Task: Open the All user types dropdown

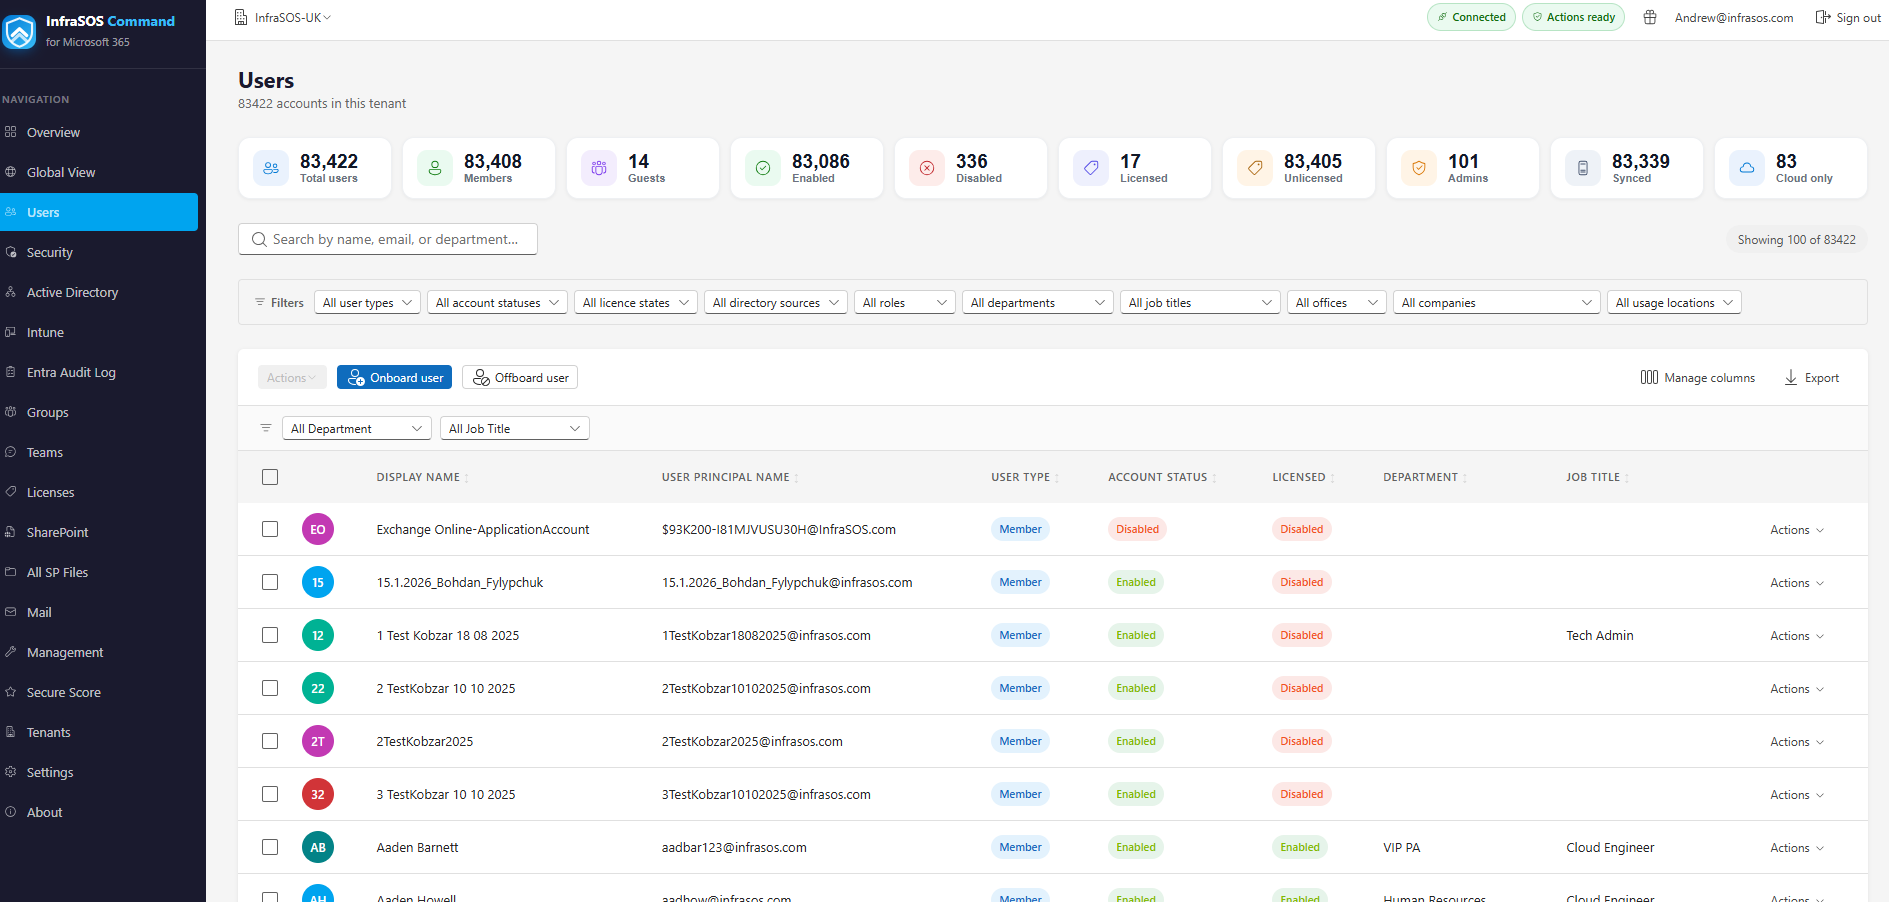Action: (x=367, y=302)
